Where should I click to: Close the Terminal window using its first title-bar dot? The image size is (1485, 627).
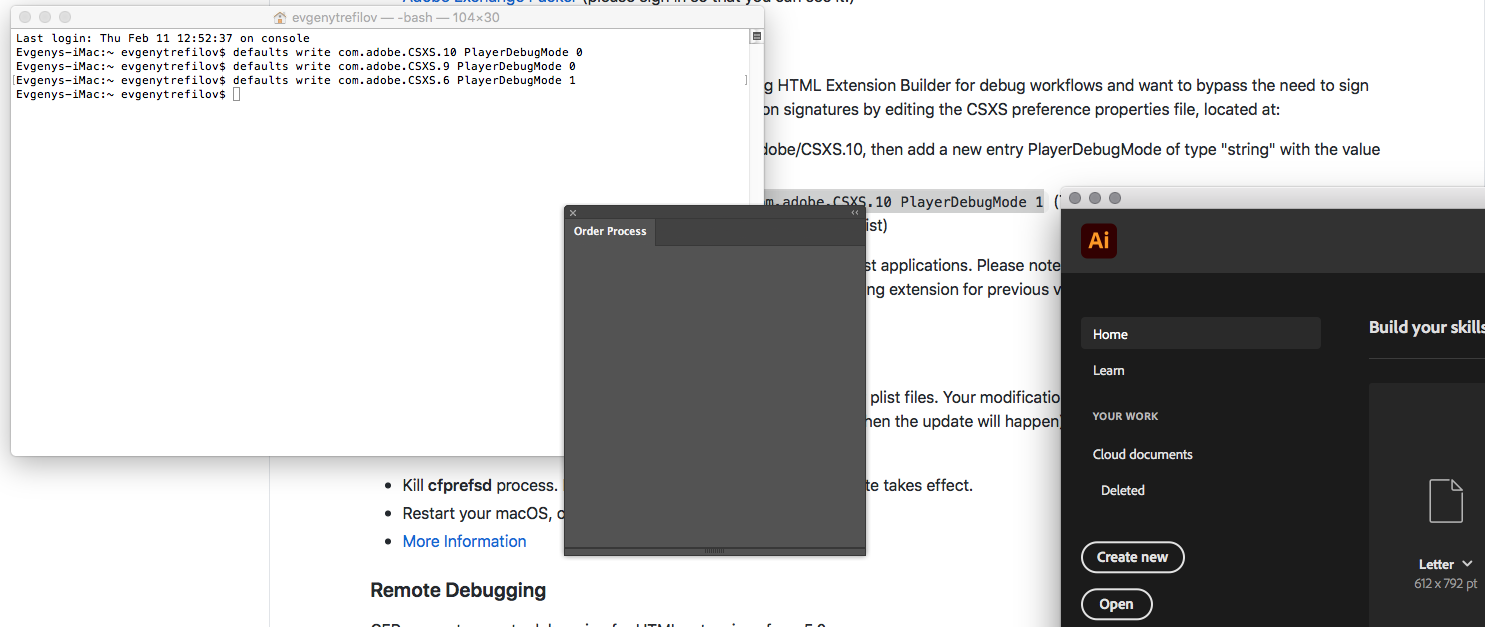click(25, 18)
